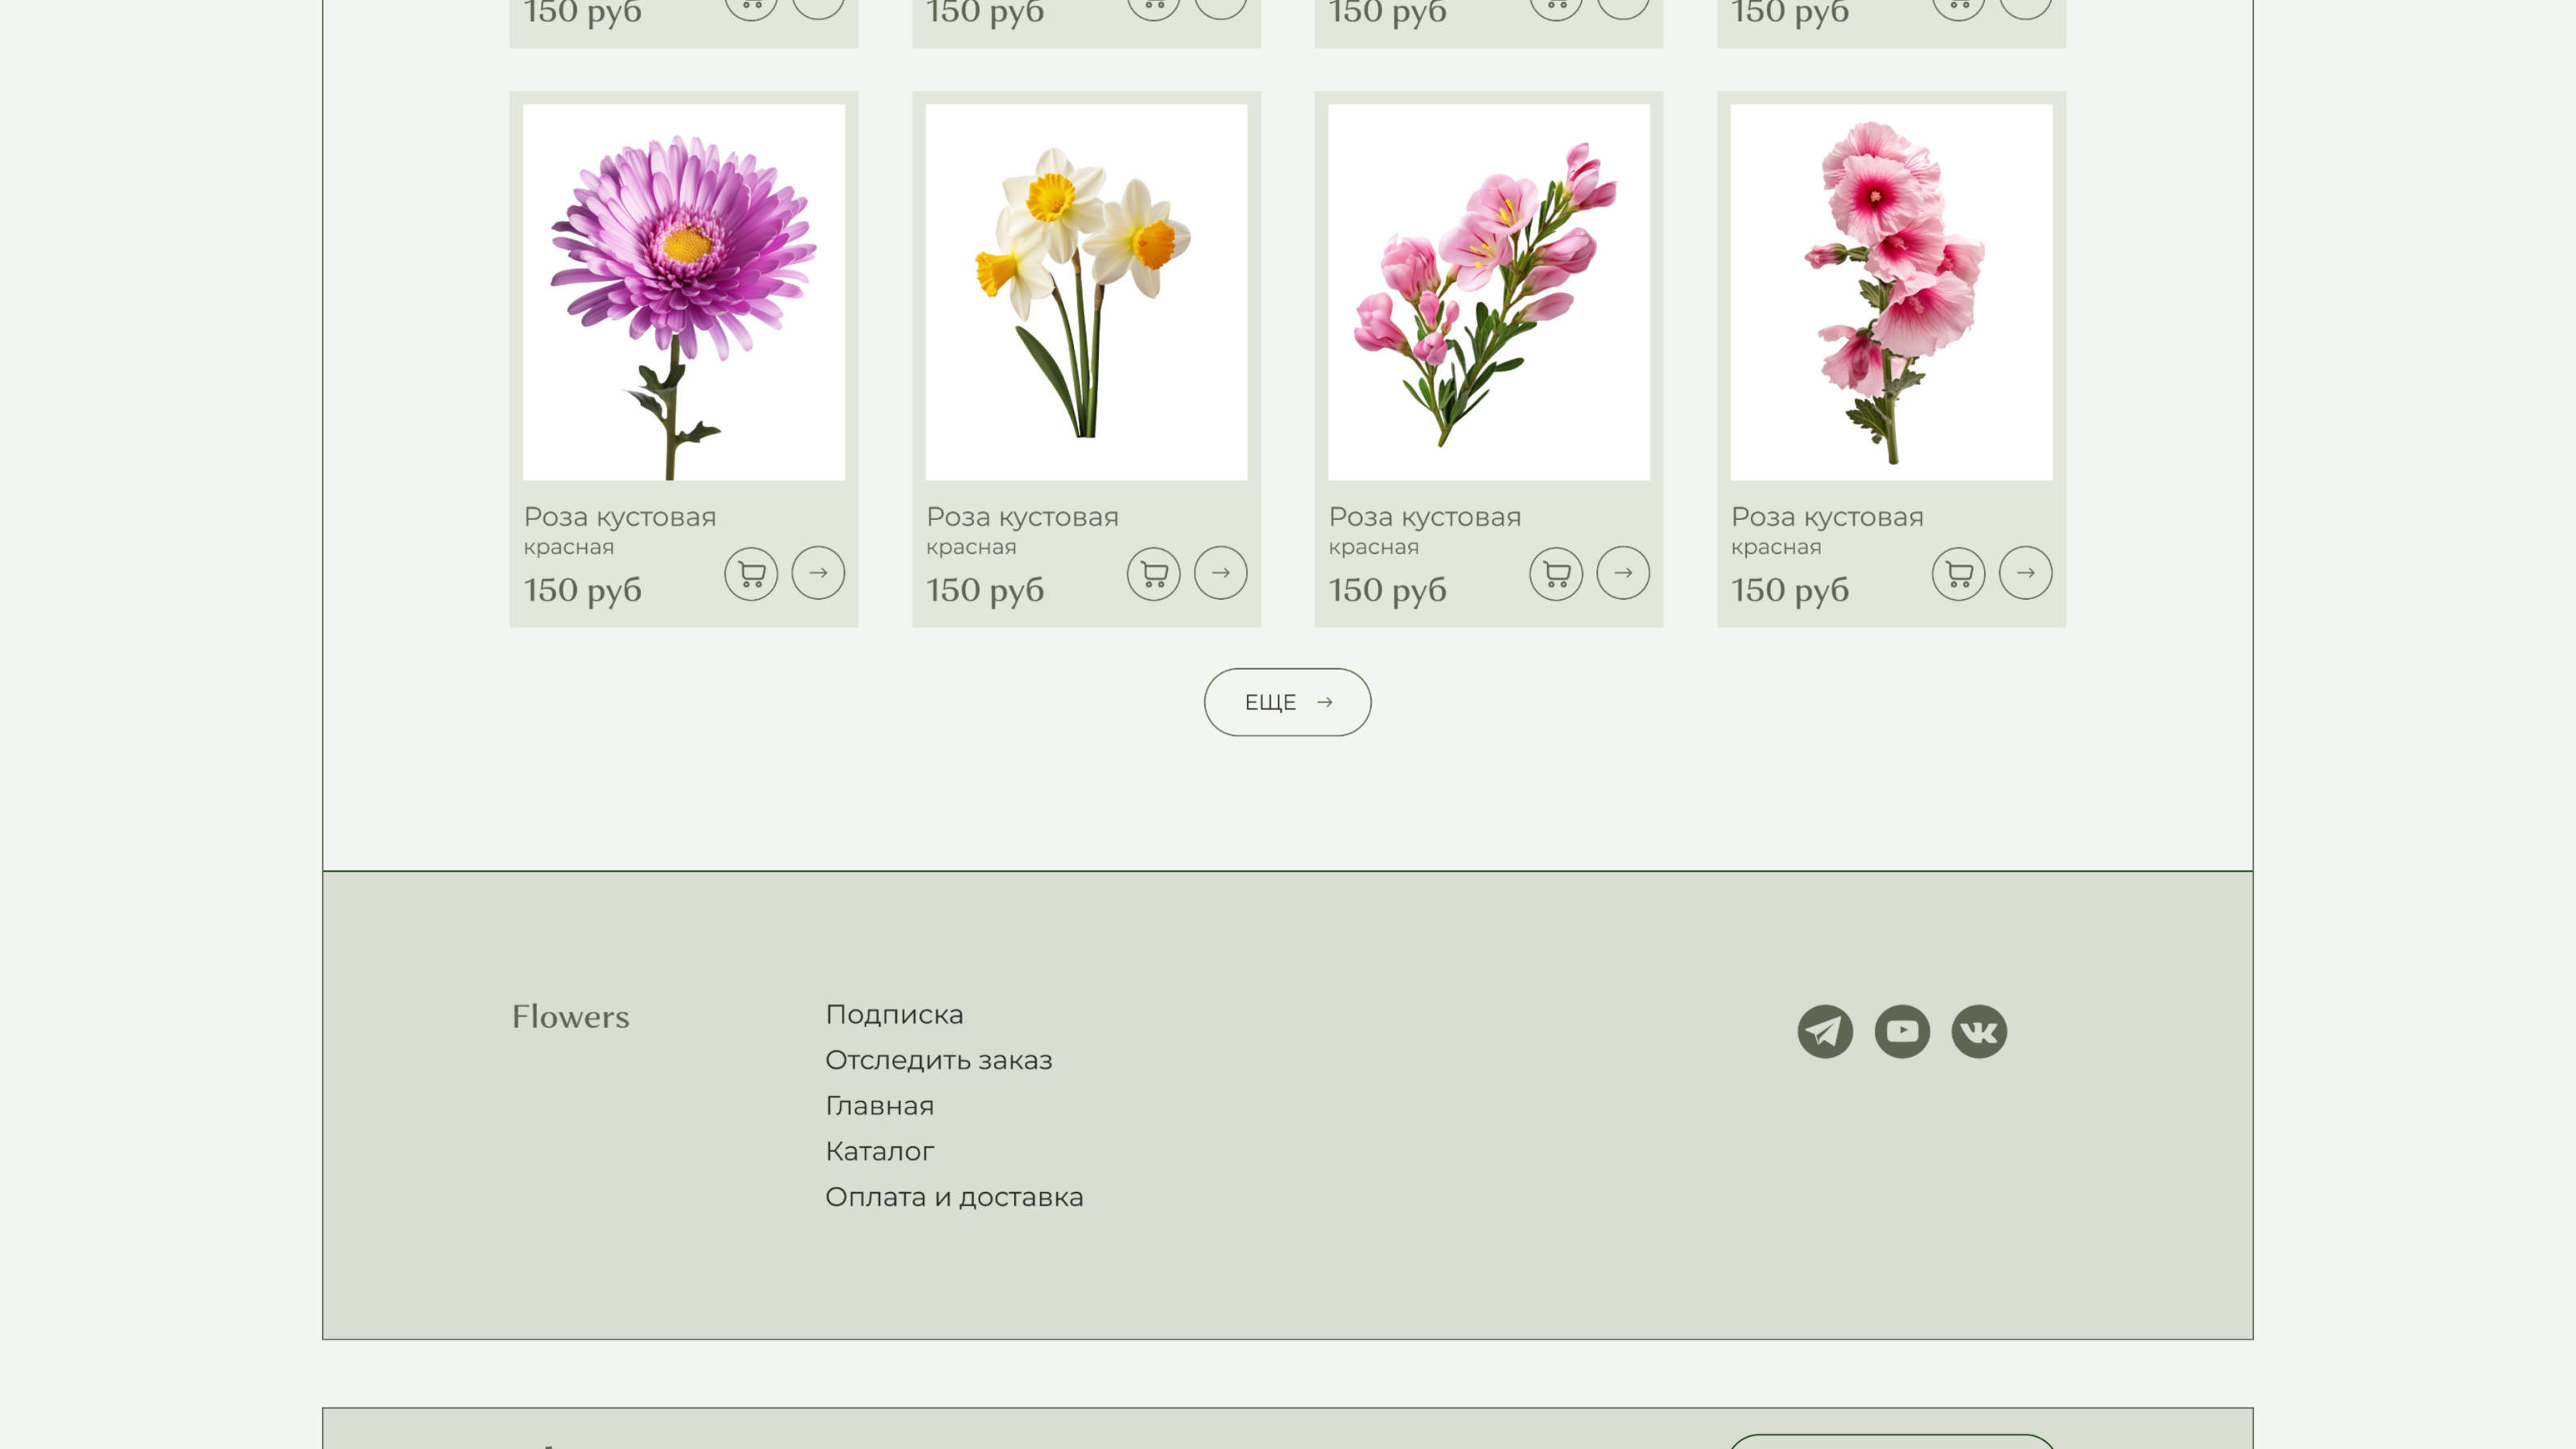Add the daffodils to cart
2576x1449 pixels.
click(1153, 573)
